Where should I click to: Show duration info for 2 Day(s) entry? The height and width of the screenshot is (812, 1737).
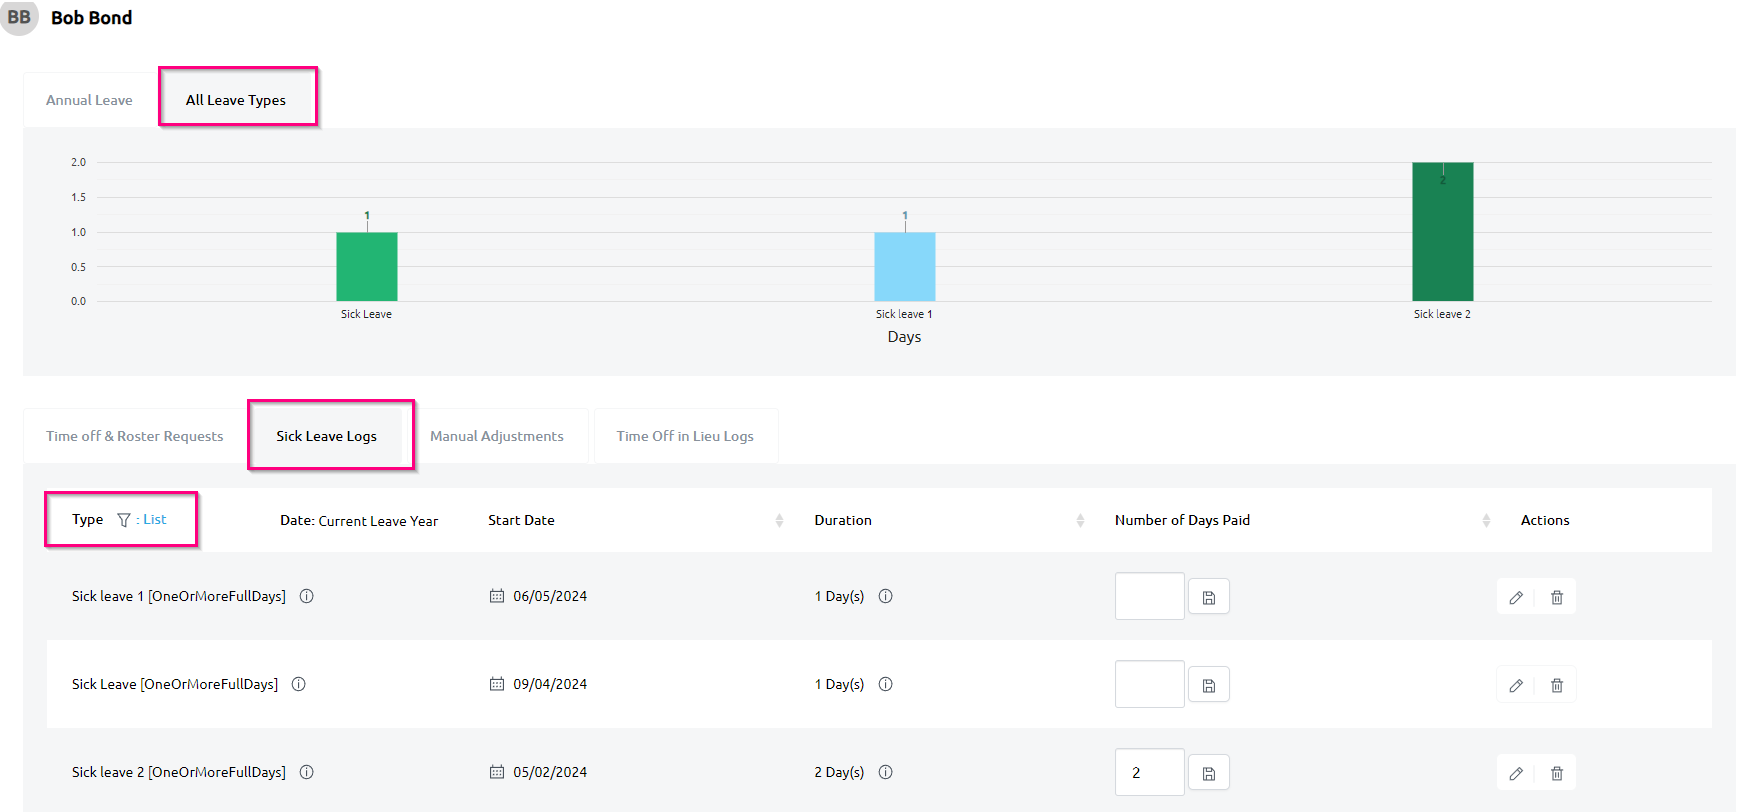885,772
